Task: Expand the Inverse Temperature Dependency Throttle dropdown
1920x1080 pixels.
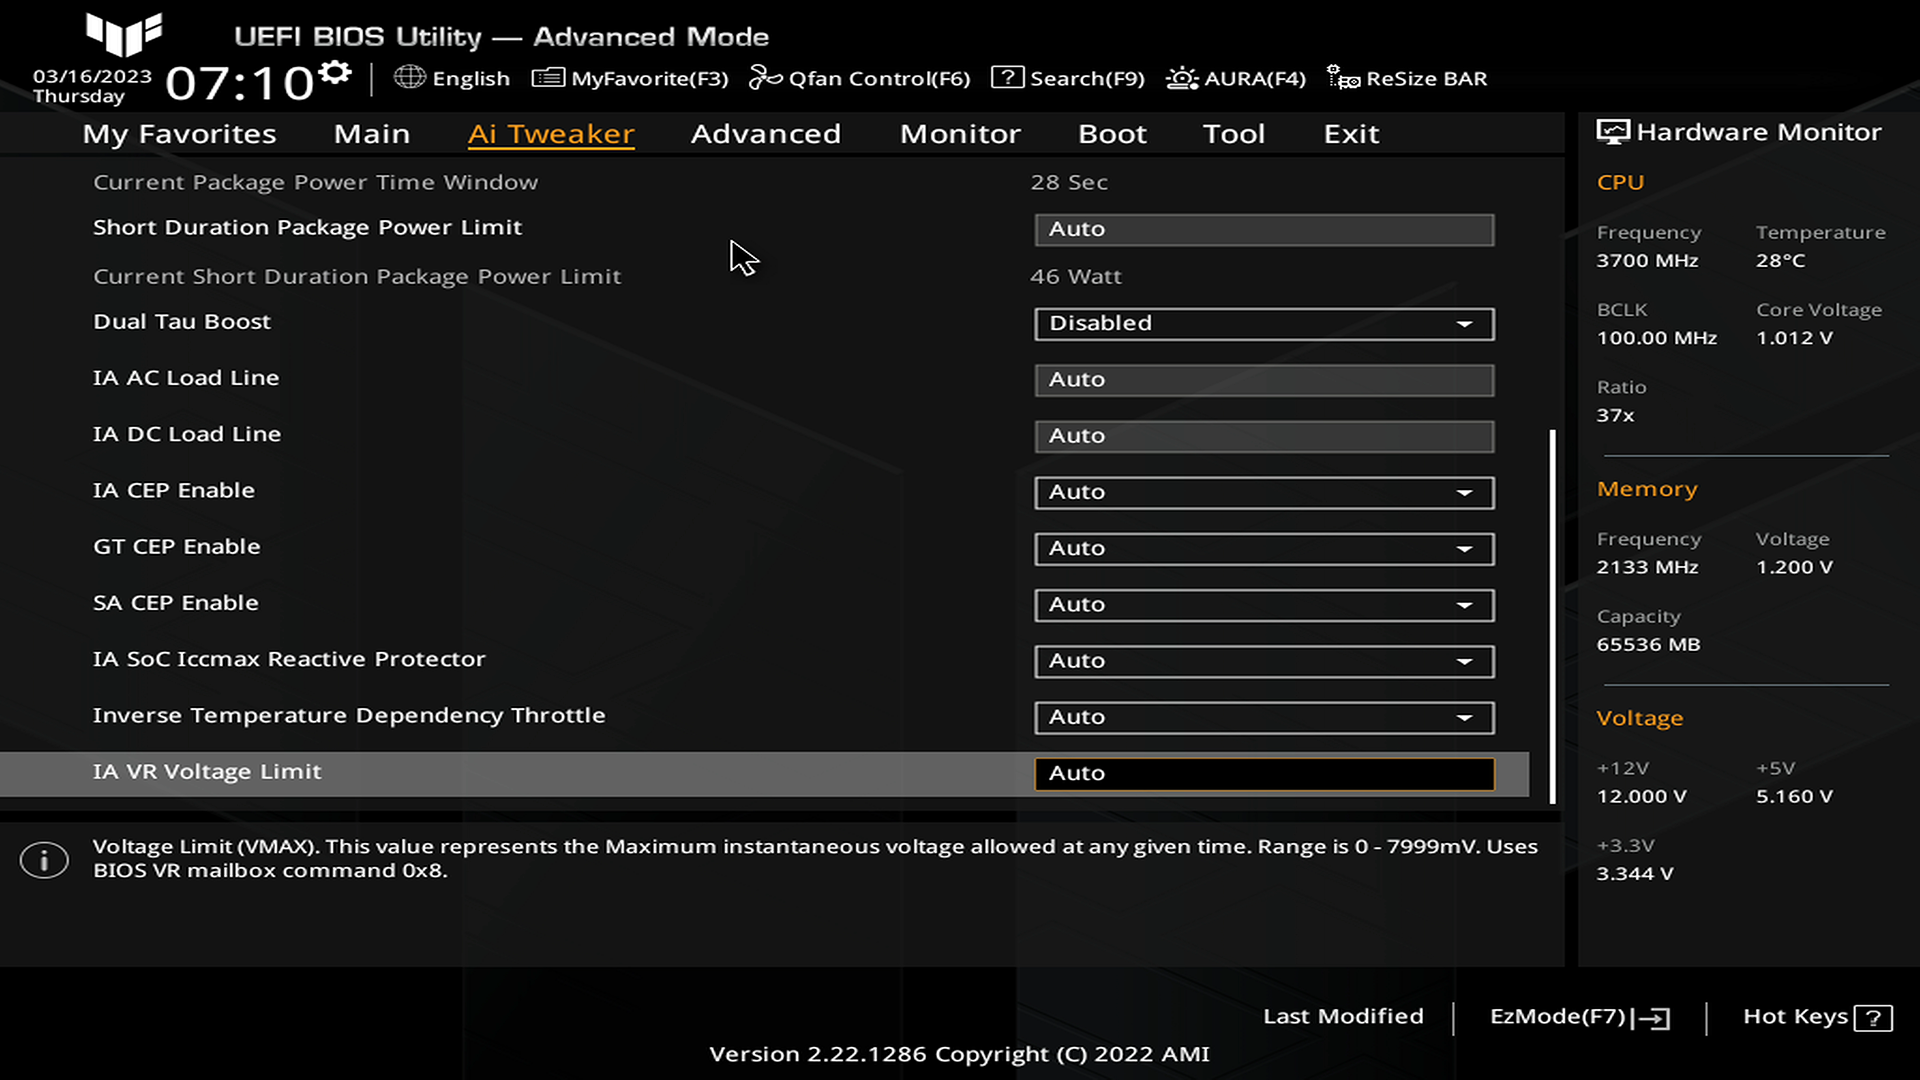Action: [1264, 718]
